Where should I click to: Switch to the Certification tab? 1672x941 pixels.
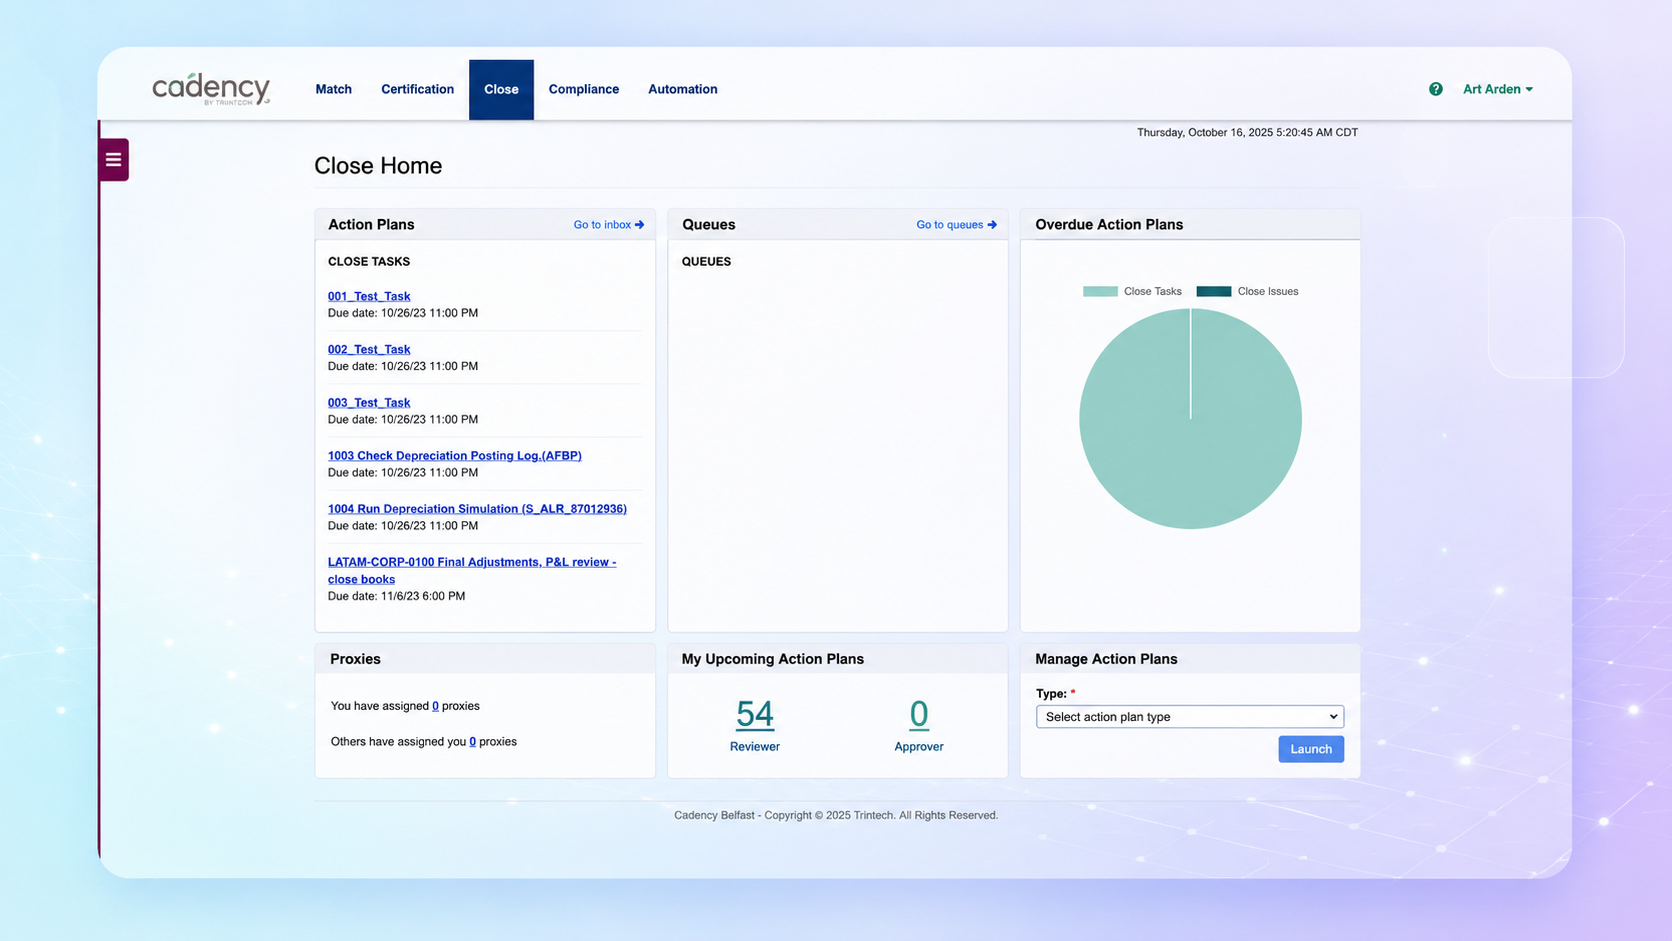pyautogui.click(x=417, y=89)
